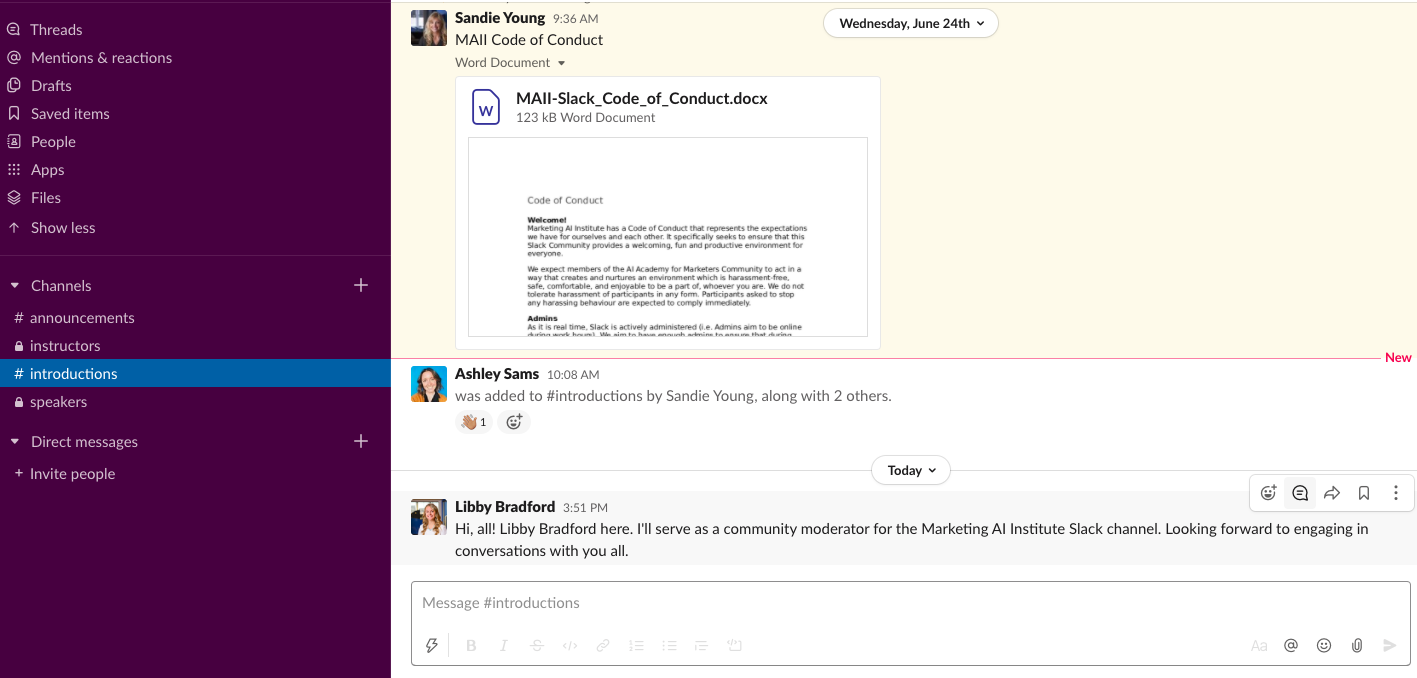1417x678 pixels.
Task: Open the People directory
Action: click(53, 142)
